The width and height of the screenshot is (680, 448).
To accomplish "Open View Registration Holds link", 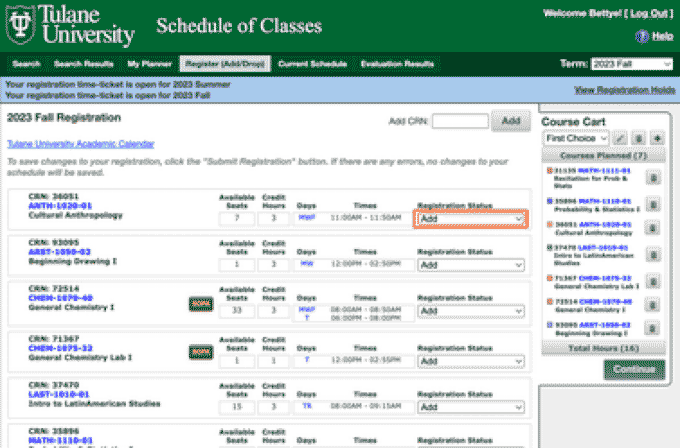I will tap(624, 90).
